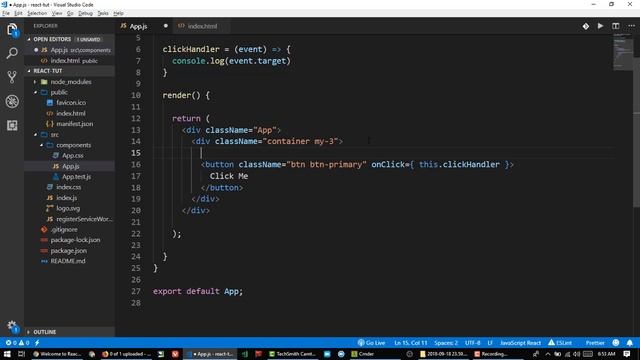Open the notifications bell icon
This screenshot has height=360, width=640.
630,343
